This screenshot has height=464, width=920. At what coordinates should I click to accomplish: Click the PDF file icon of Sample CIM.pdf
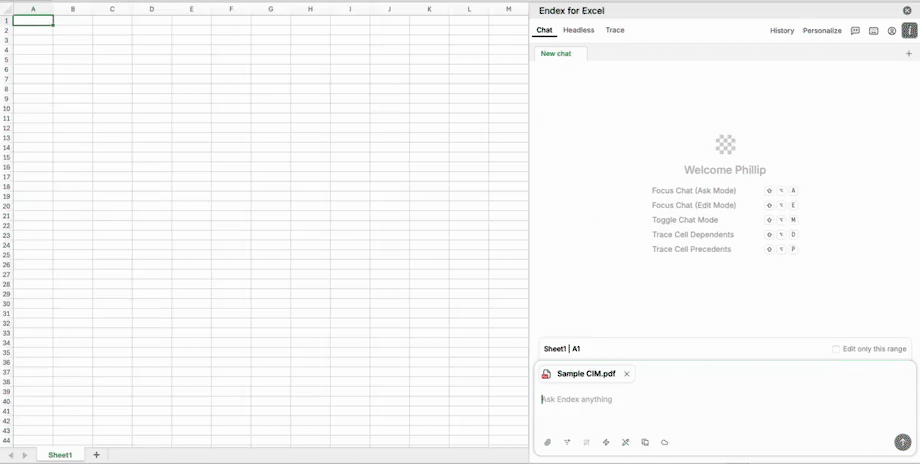coord(546,374)
